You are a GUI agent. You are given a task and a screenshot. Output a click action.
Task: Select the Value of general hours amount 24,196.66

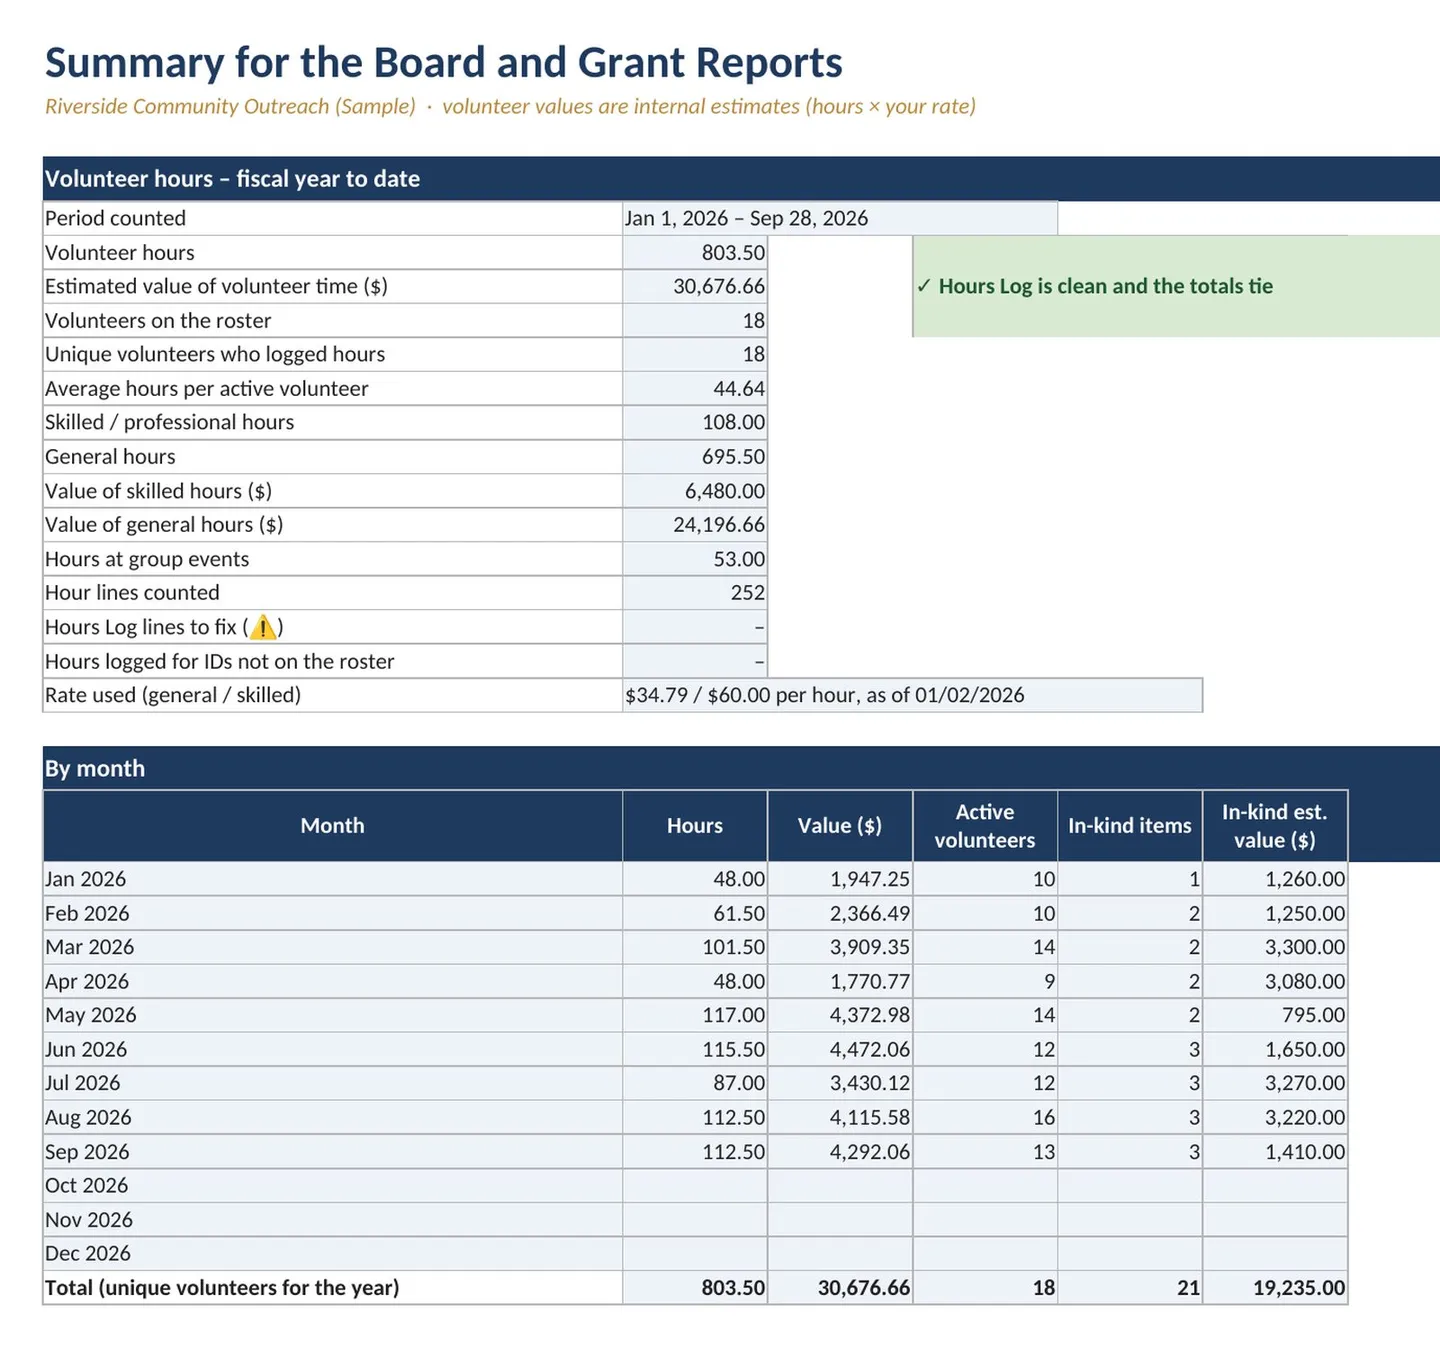(695, 525)
